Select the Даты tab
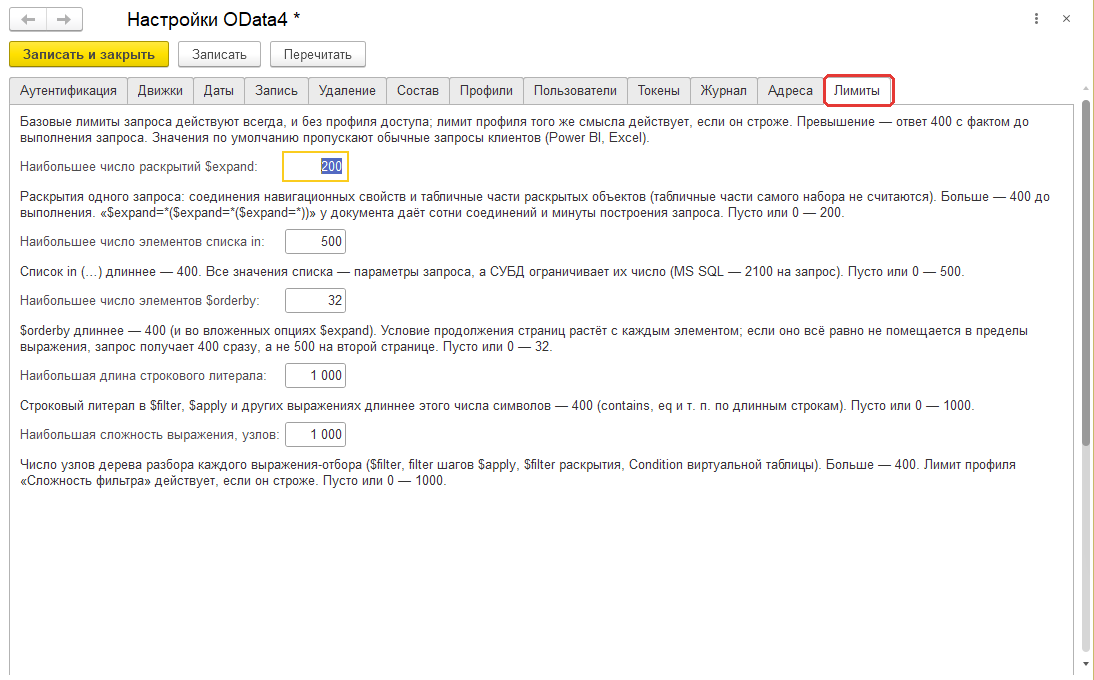 pos(218,91)
